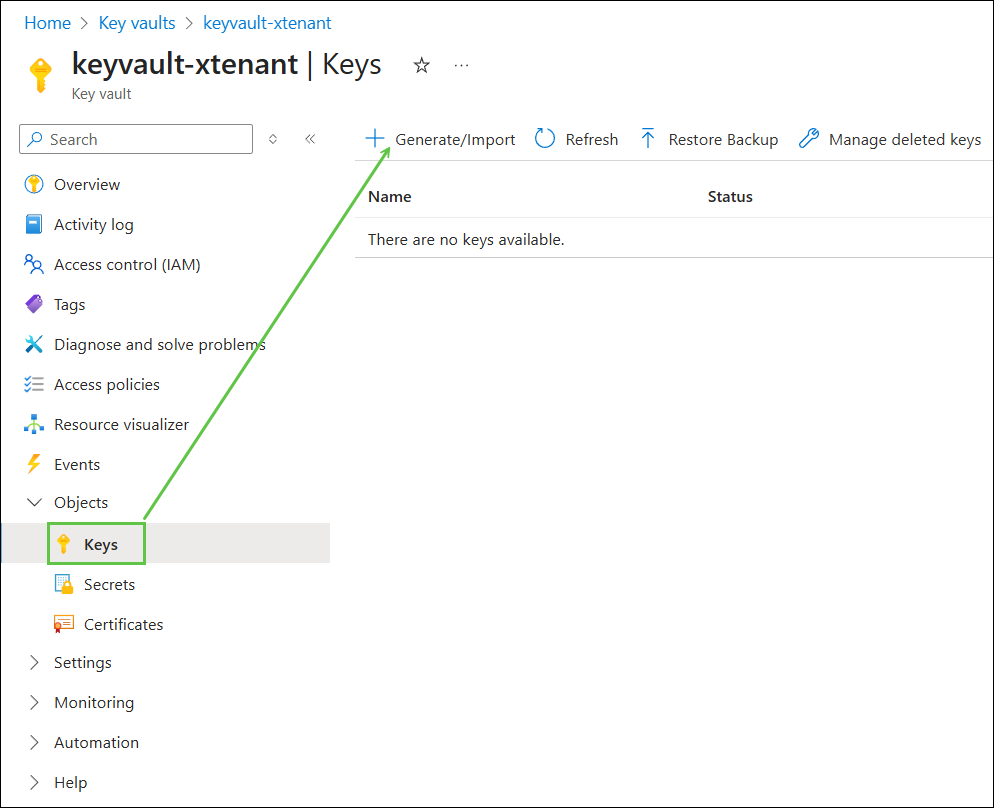Click the circular Refresh icon
The height and width of the screenshot is (808, 994).
tap(545, 138)
